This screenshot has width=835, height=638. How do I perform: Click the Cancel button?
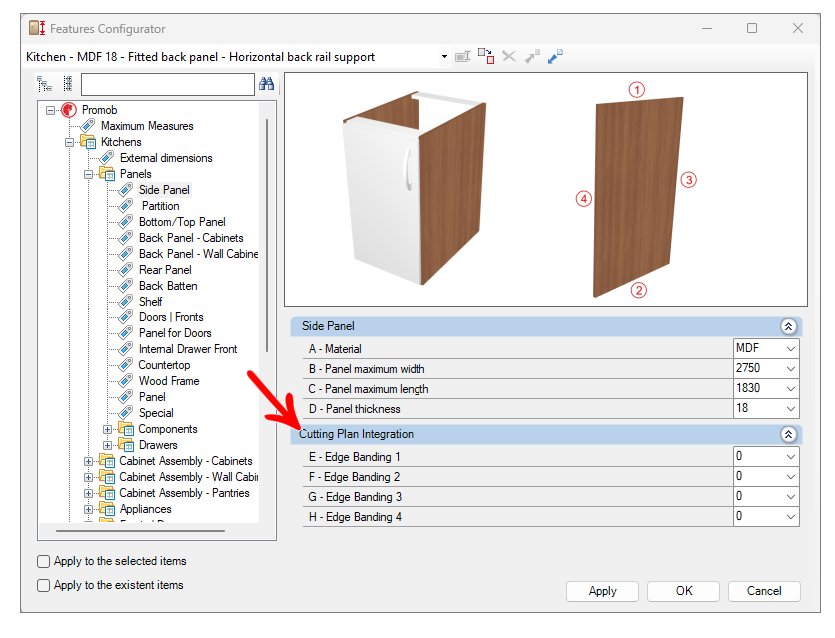tap(764, 591)
